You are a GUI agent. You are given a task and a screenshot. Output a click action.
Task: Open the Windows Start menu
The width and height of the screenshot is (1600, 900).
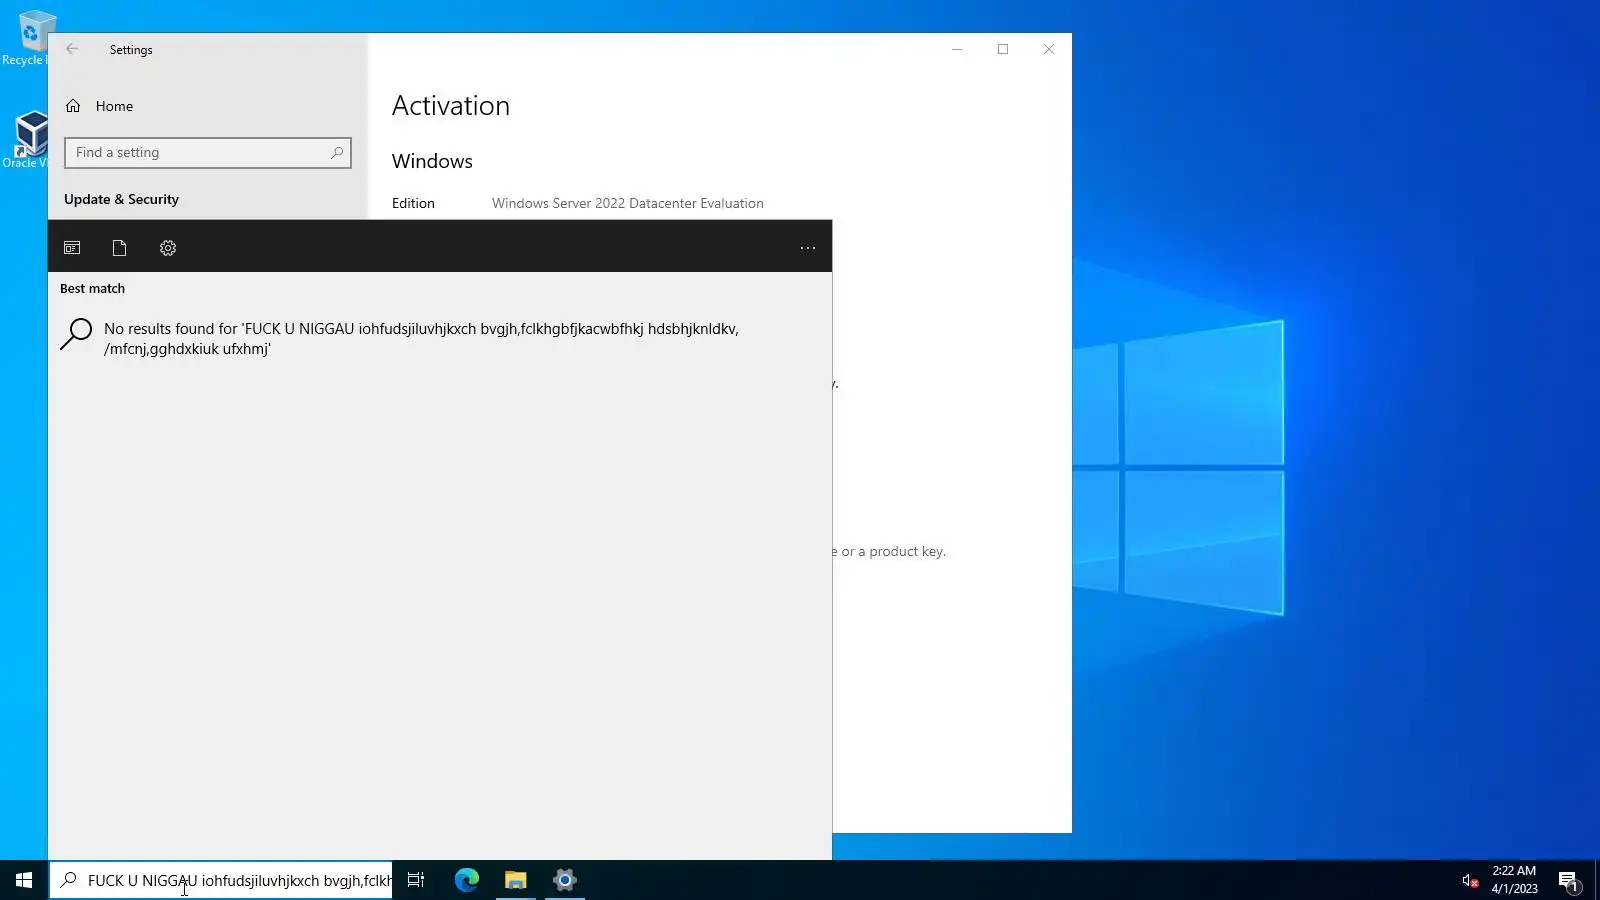point(24,880)
